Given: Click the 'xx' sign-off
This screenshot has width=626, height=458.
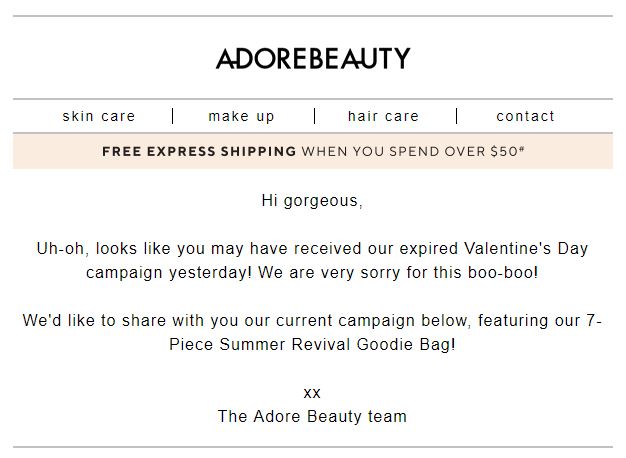Looking at the screenshot, I should (312, 393).
